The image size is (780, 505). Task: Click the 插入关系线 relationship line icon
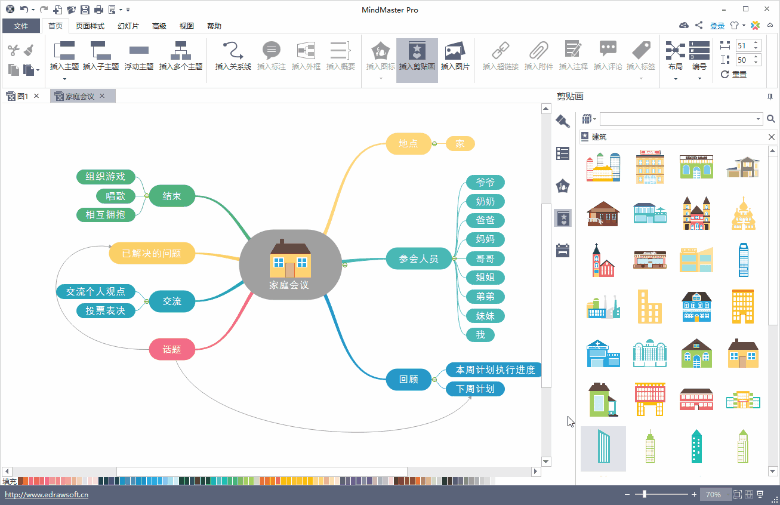233,51
